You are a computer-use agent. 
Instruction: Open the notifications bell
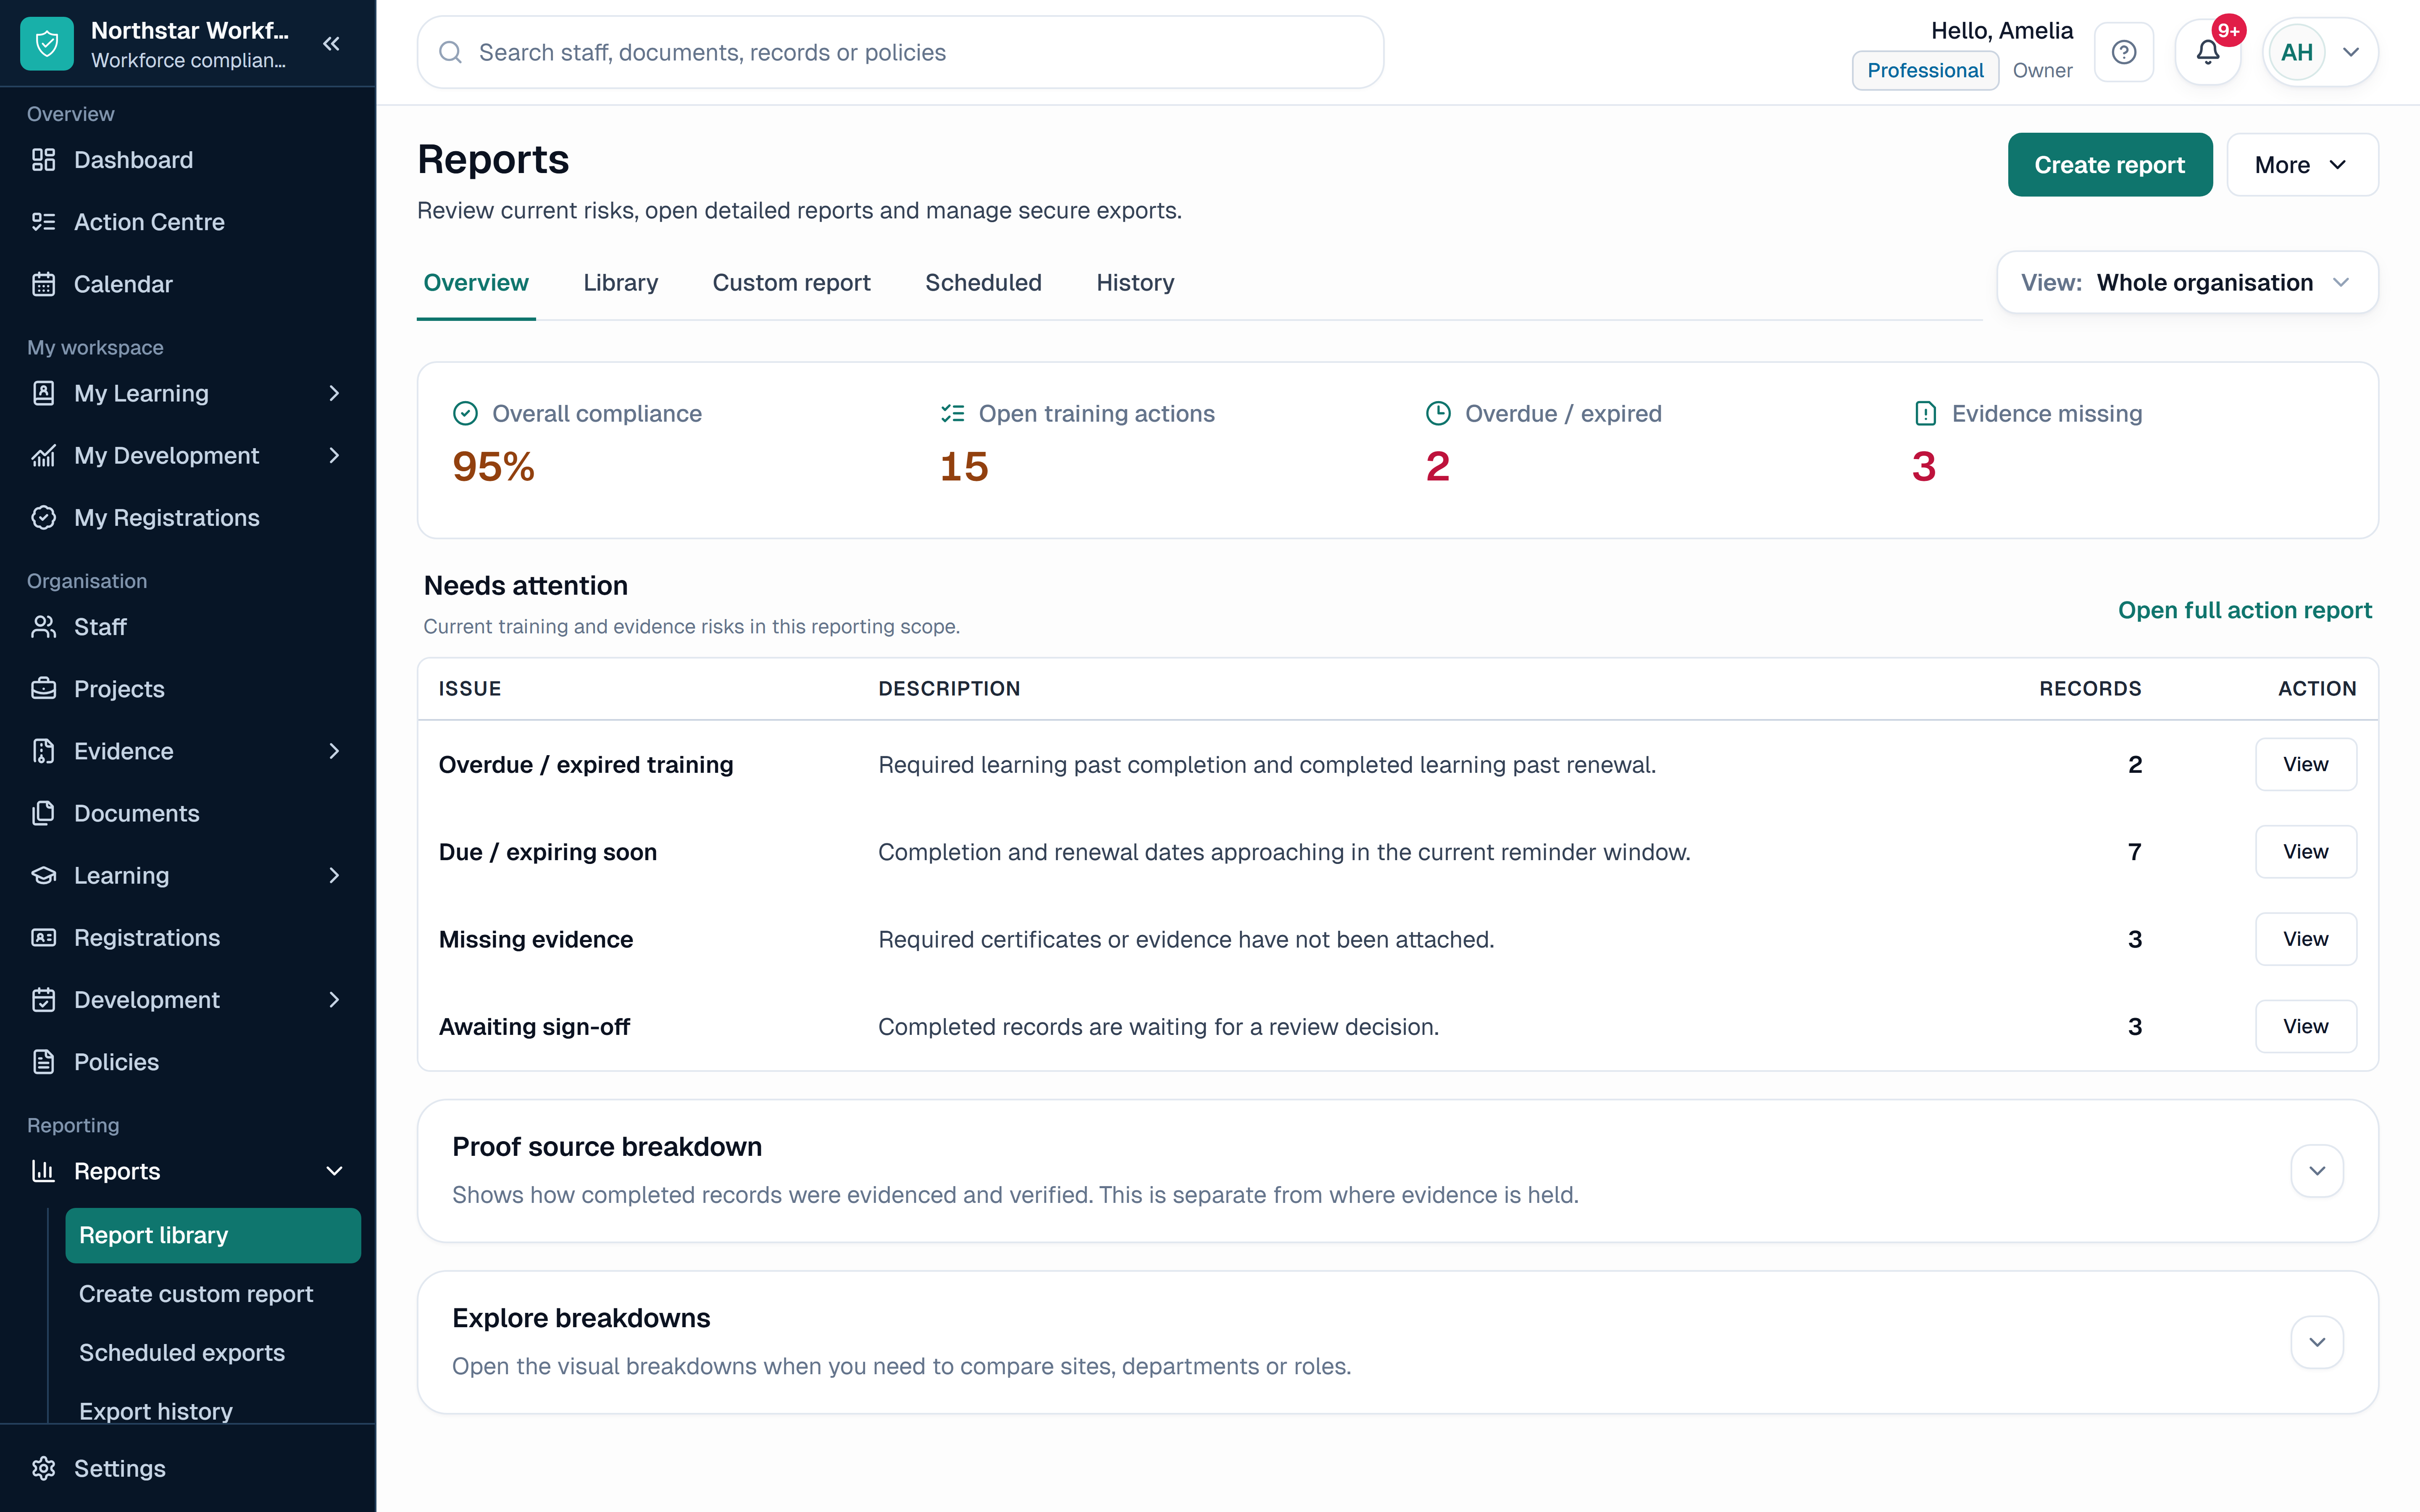click(x=2208, y=52)
